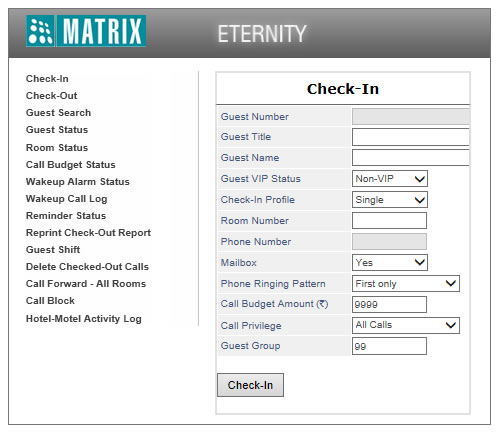Open the Mailbox dropdown
The image size is (498, 432).
(390, 263)
